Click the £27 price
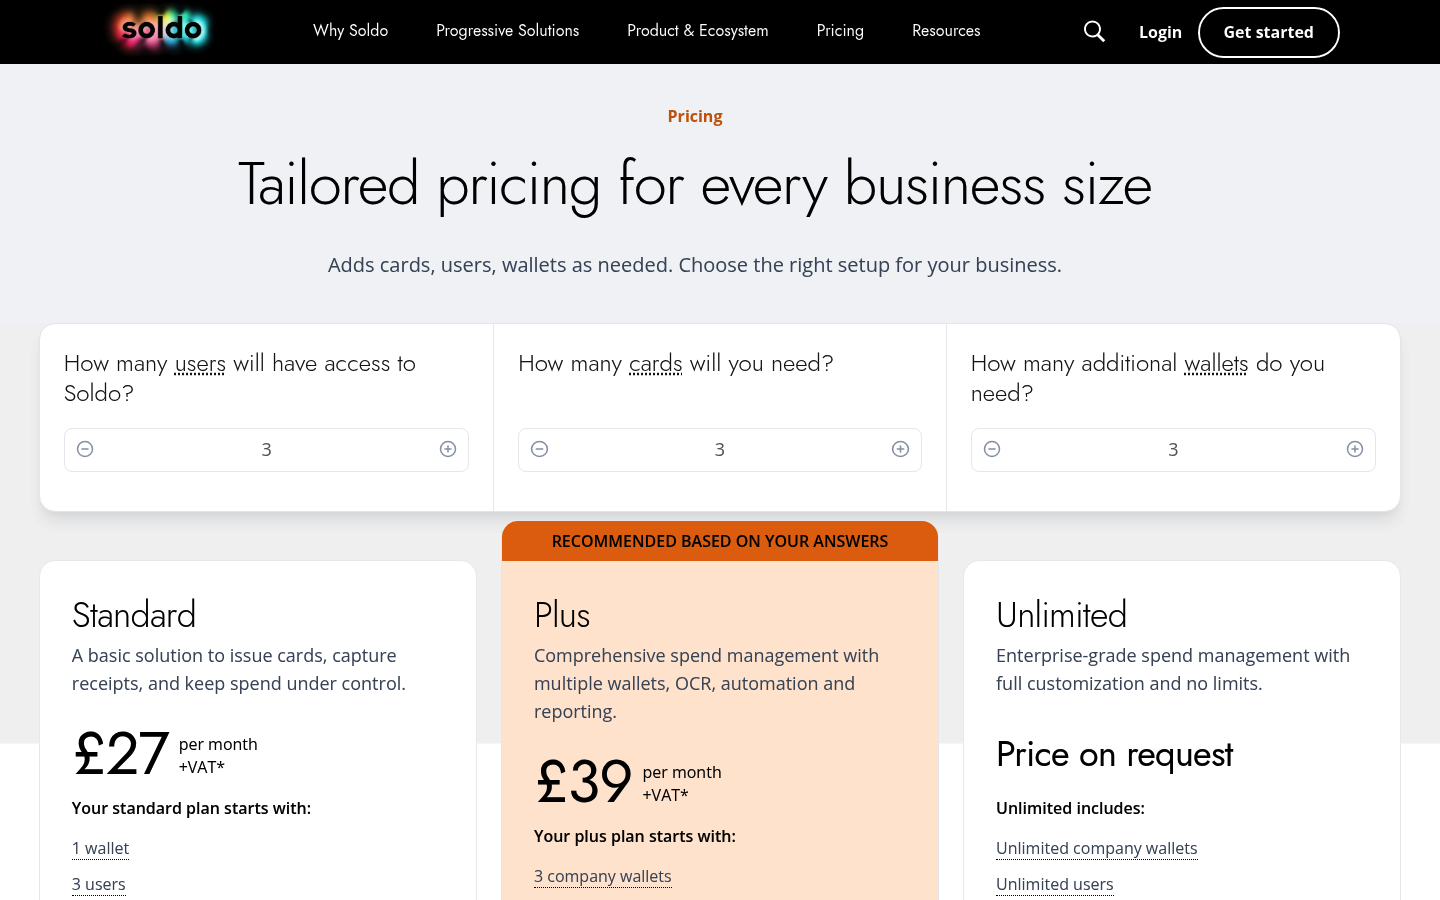The width and height of the screenshot is (1440, 900). click(120, 754)
